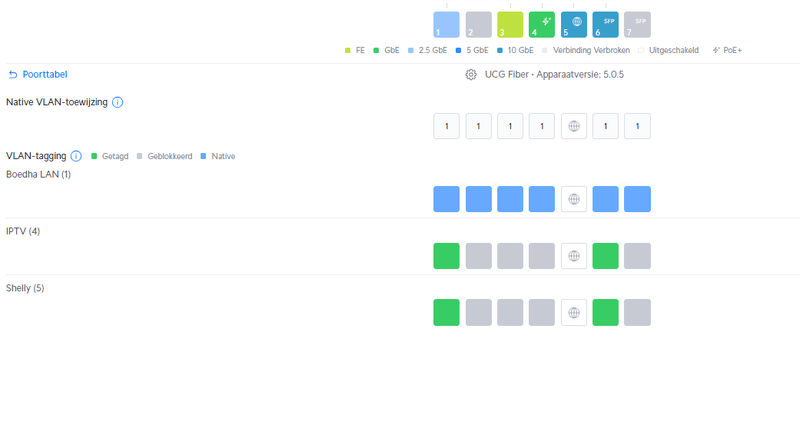This screenshot has height=422, width=800.
Task: Toggle Shelly blocked state on port 7
Action: coord(637,312)
